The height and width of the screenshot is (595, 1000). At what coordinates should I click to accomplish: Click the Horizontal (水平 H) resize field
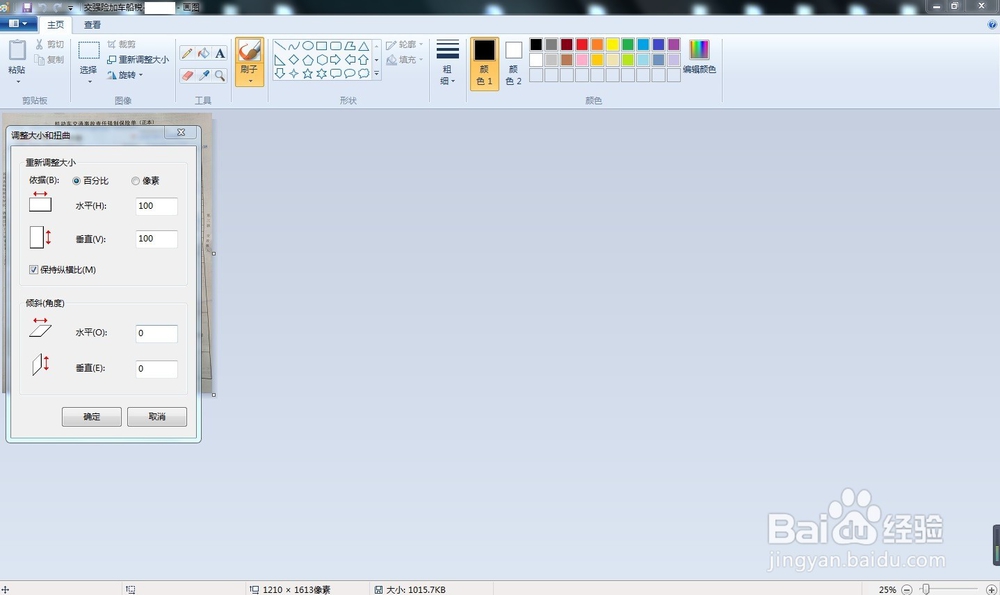(156, 206)
